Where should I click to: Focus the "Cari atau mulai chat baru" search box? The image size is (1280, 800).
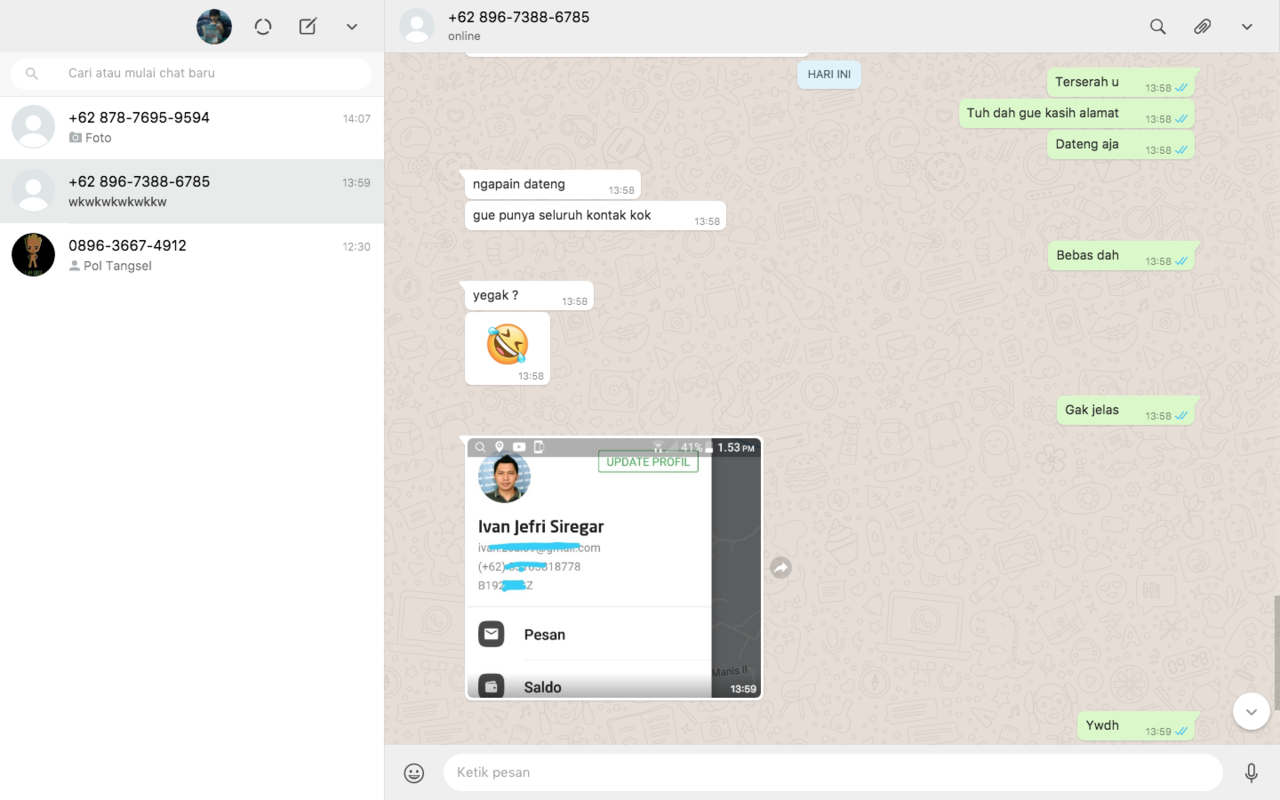pos(191,73)
